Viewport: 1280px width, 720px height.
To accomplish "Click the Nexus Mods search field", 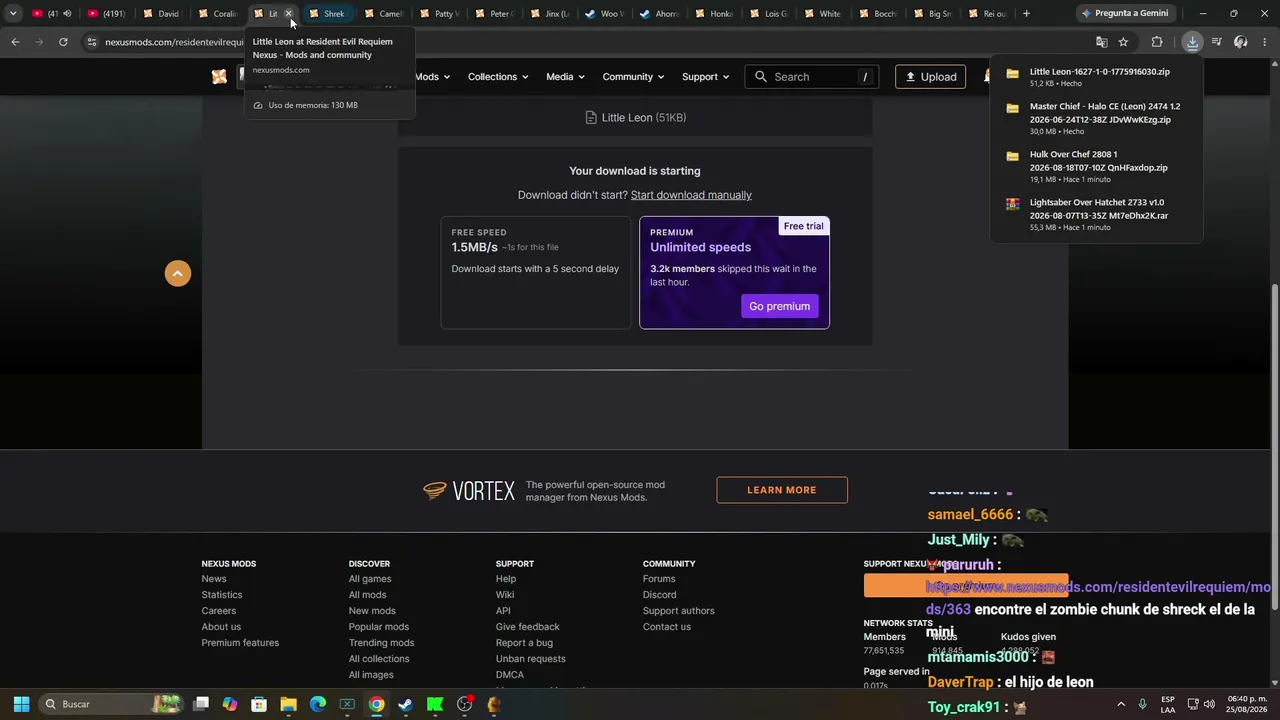I will pyautogui.click(x=812, y=77).
